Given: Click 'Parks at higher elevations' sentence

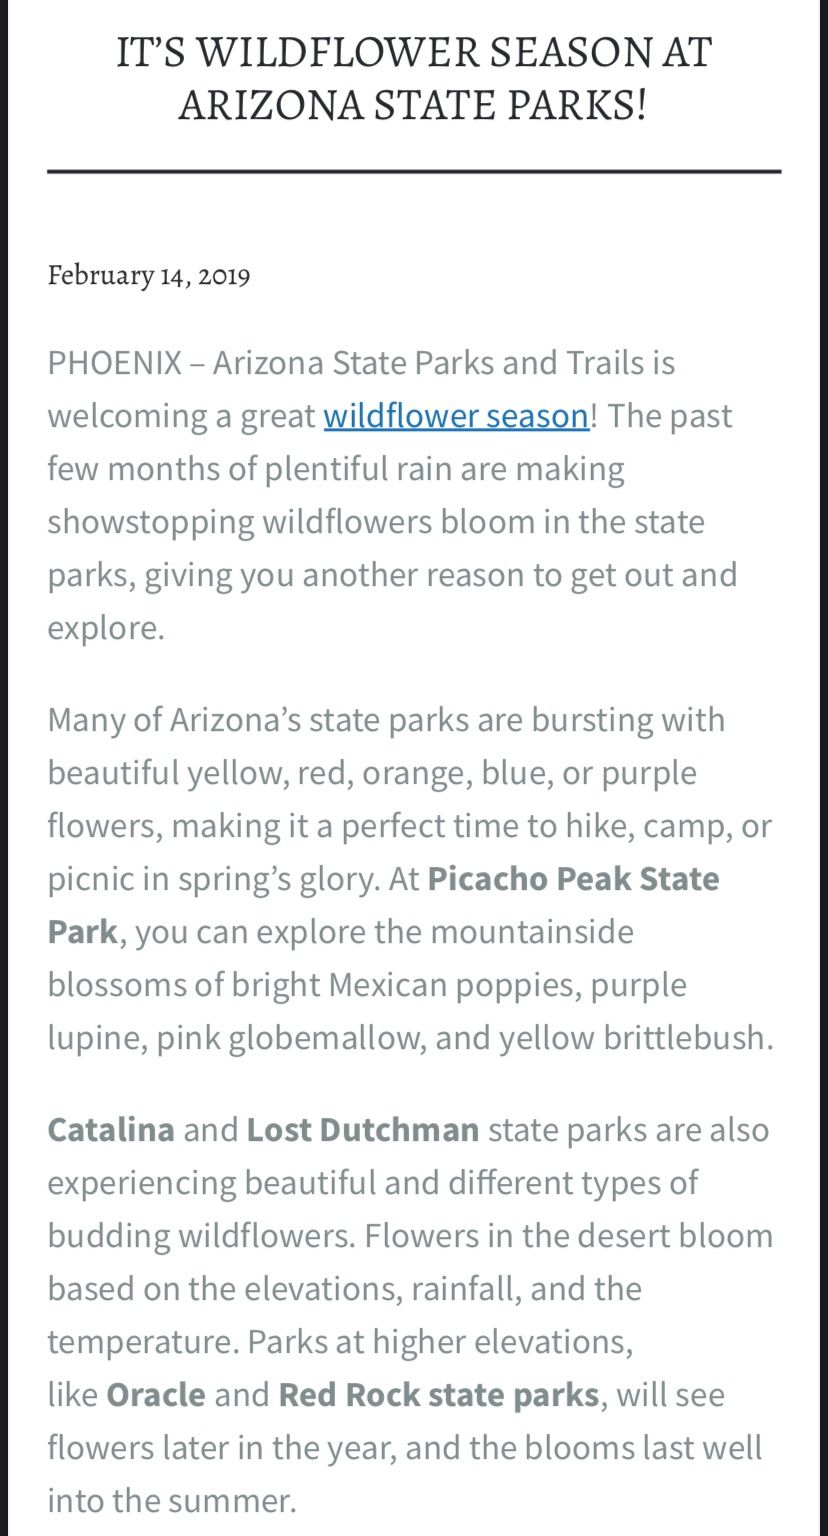Looking at the screenshot, I should tap(440, 1341).
